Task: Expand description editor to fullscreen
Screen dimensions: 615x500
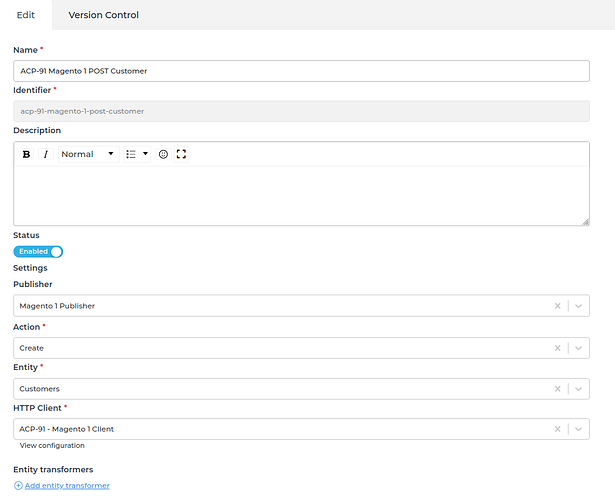Action: coord(181,154)
